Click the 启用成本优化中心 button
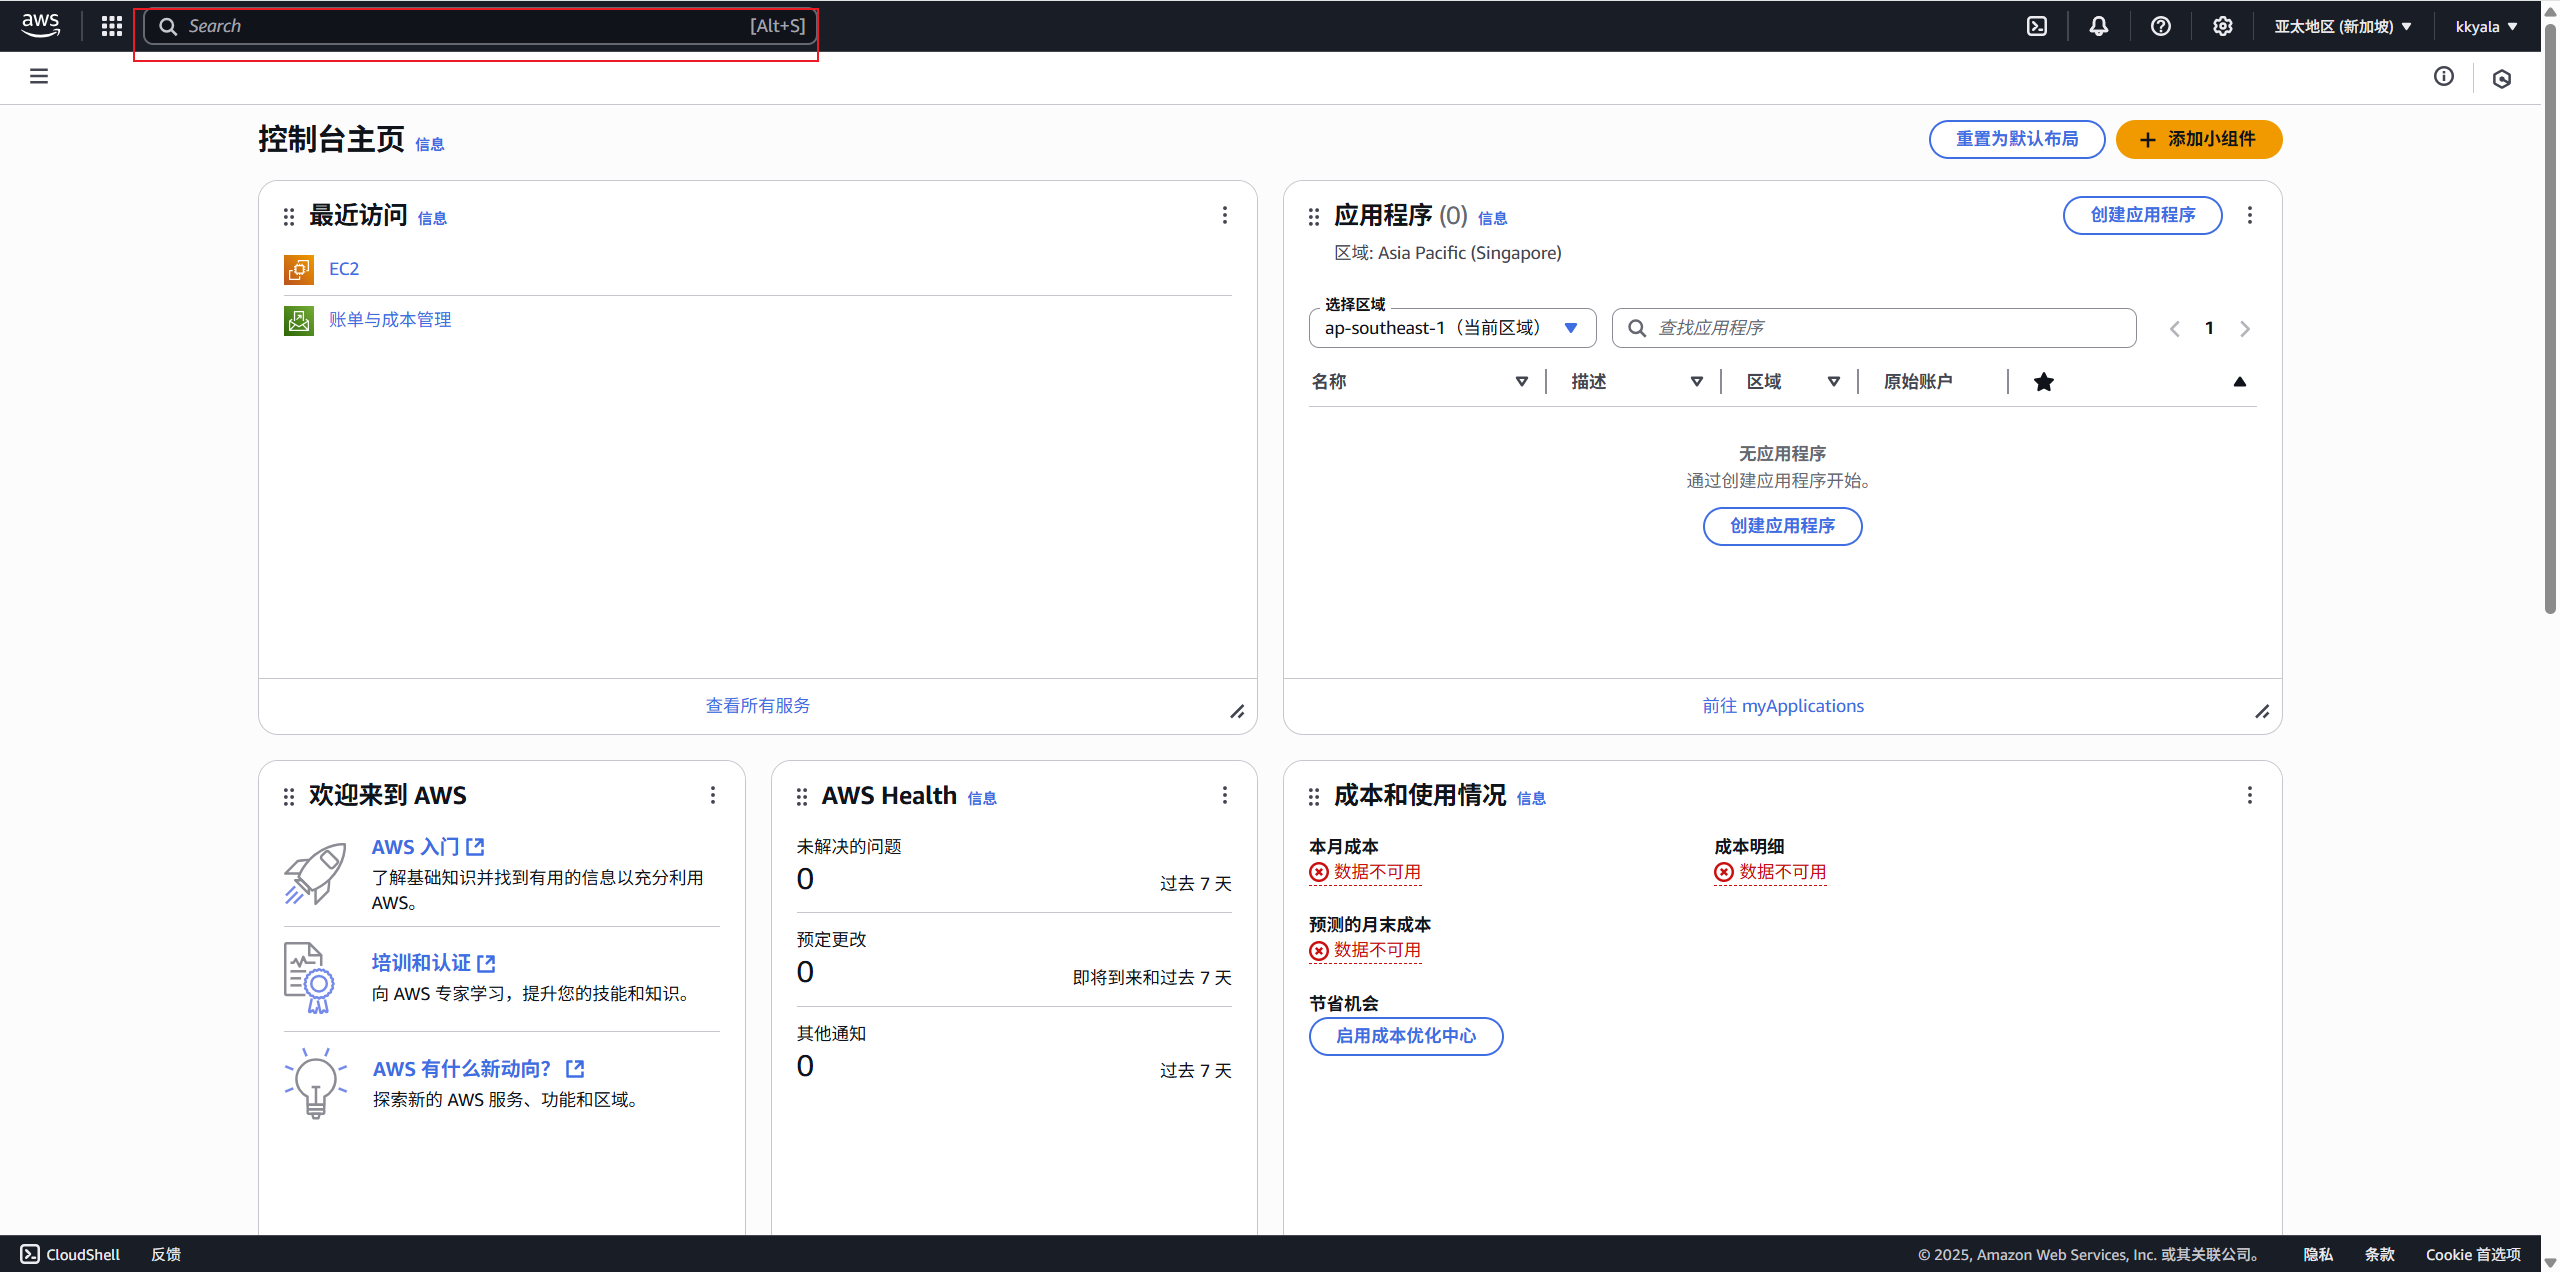This screenshot has height=1272, width=2560. (x=1406, y=1036)
